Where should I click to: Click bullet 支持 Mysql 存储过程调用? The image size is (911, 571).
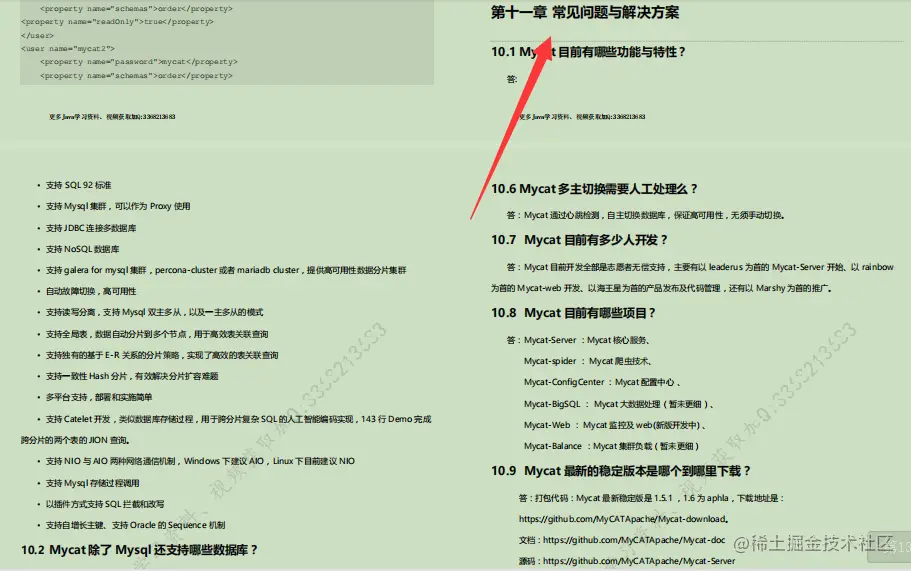tap(92, 483)
